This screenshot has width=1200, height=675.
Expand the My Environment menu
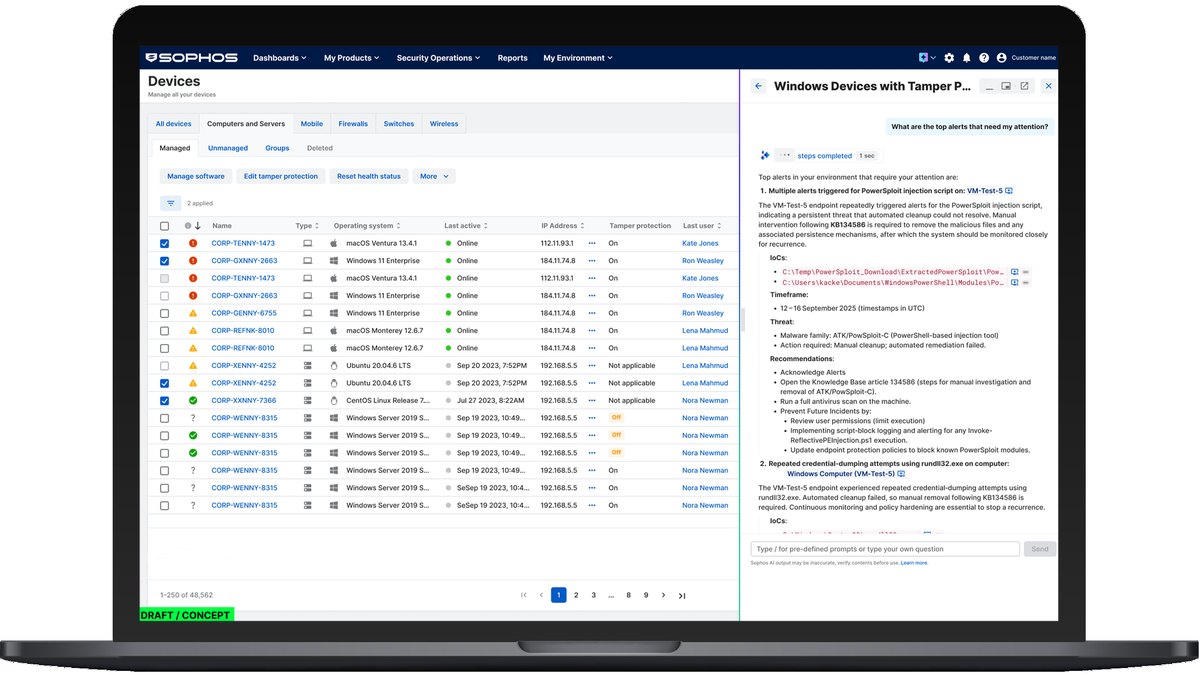pos(577,58)
